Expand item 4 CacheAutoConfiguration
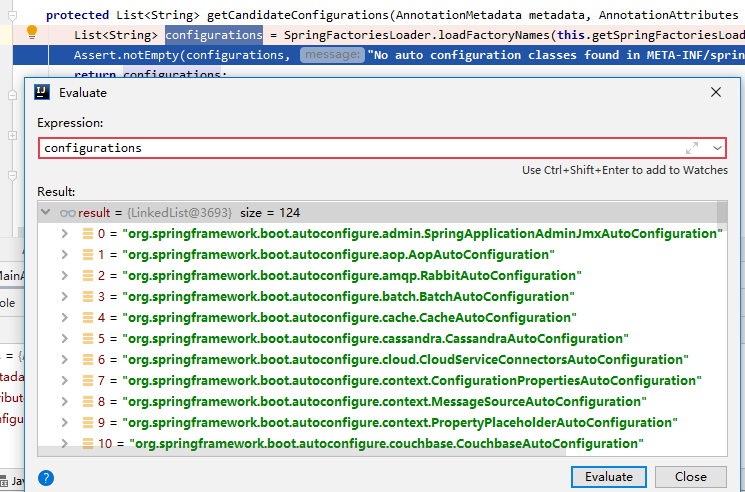 pos(65,317)
